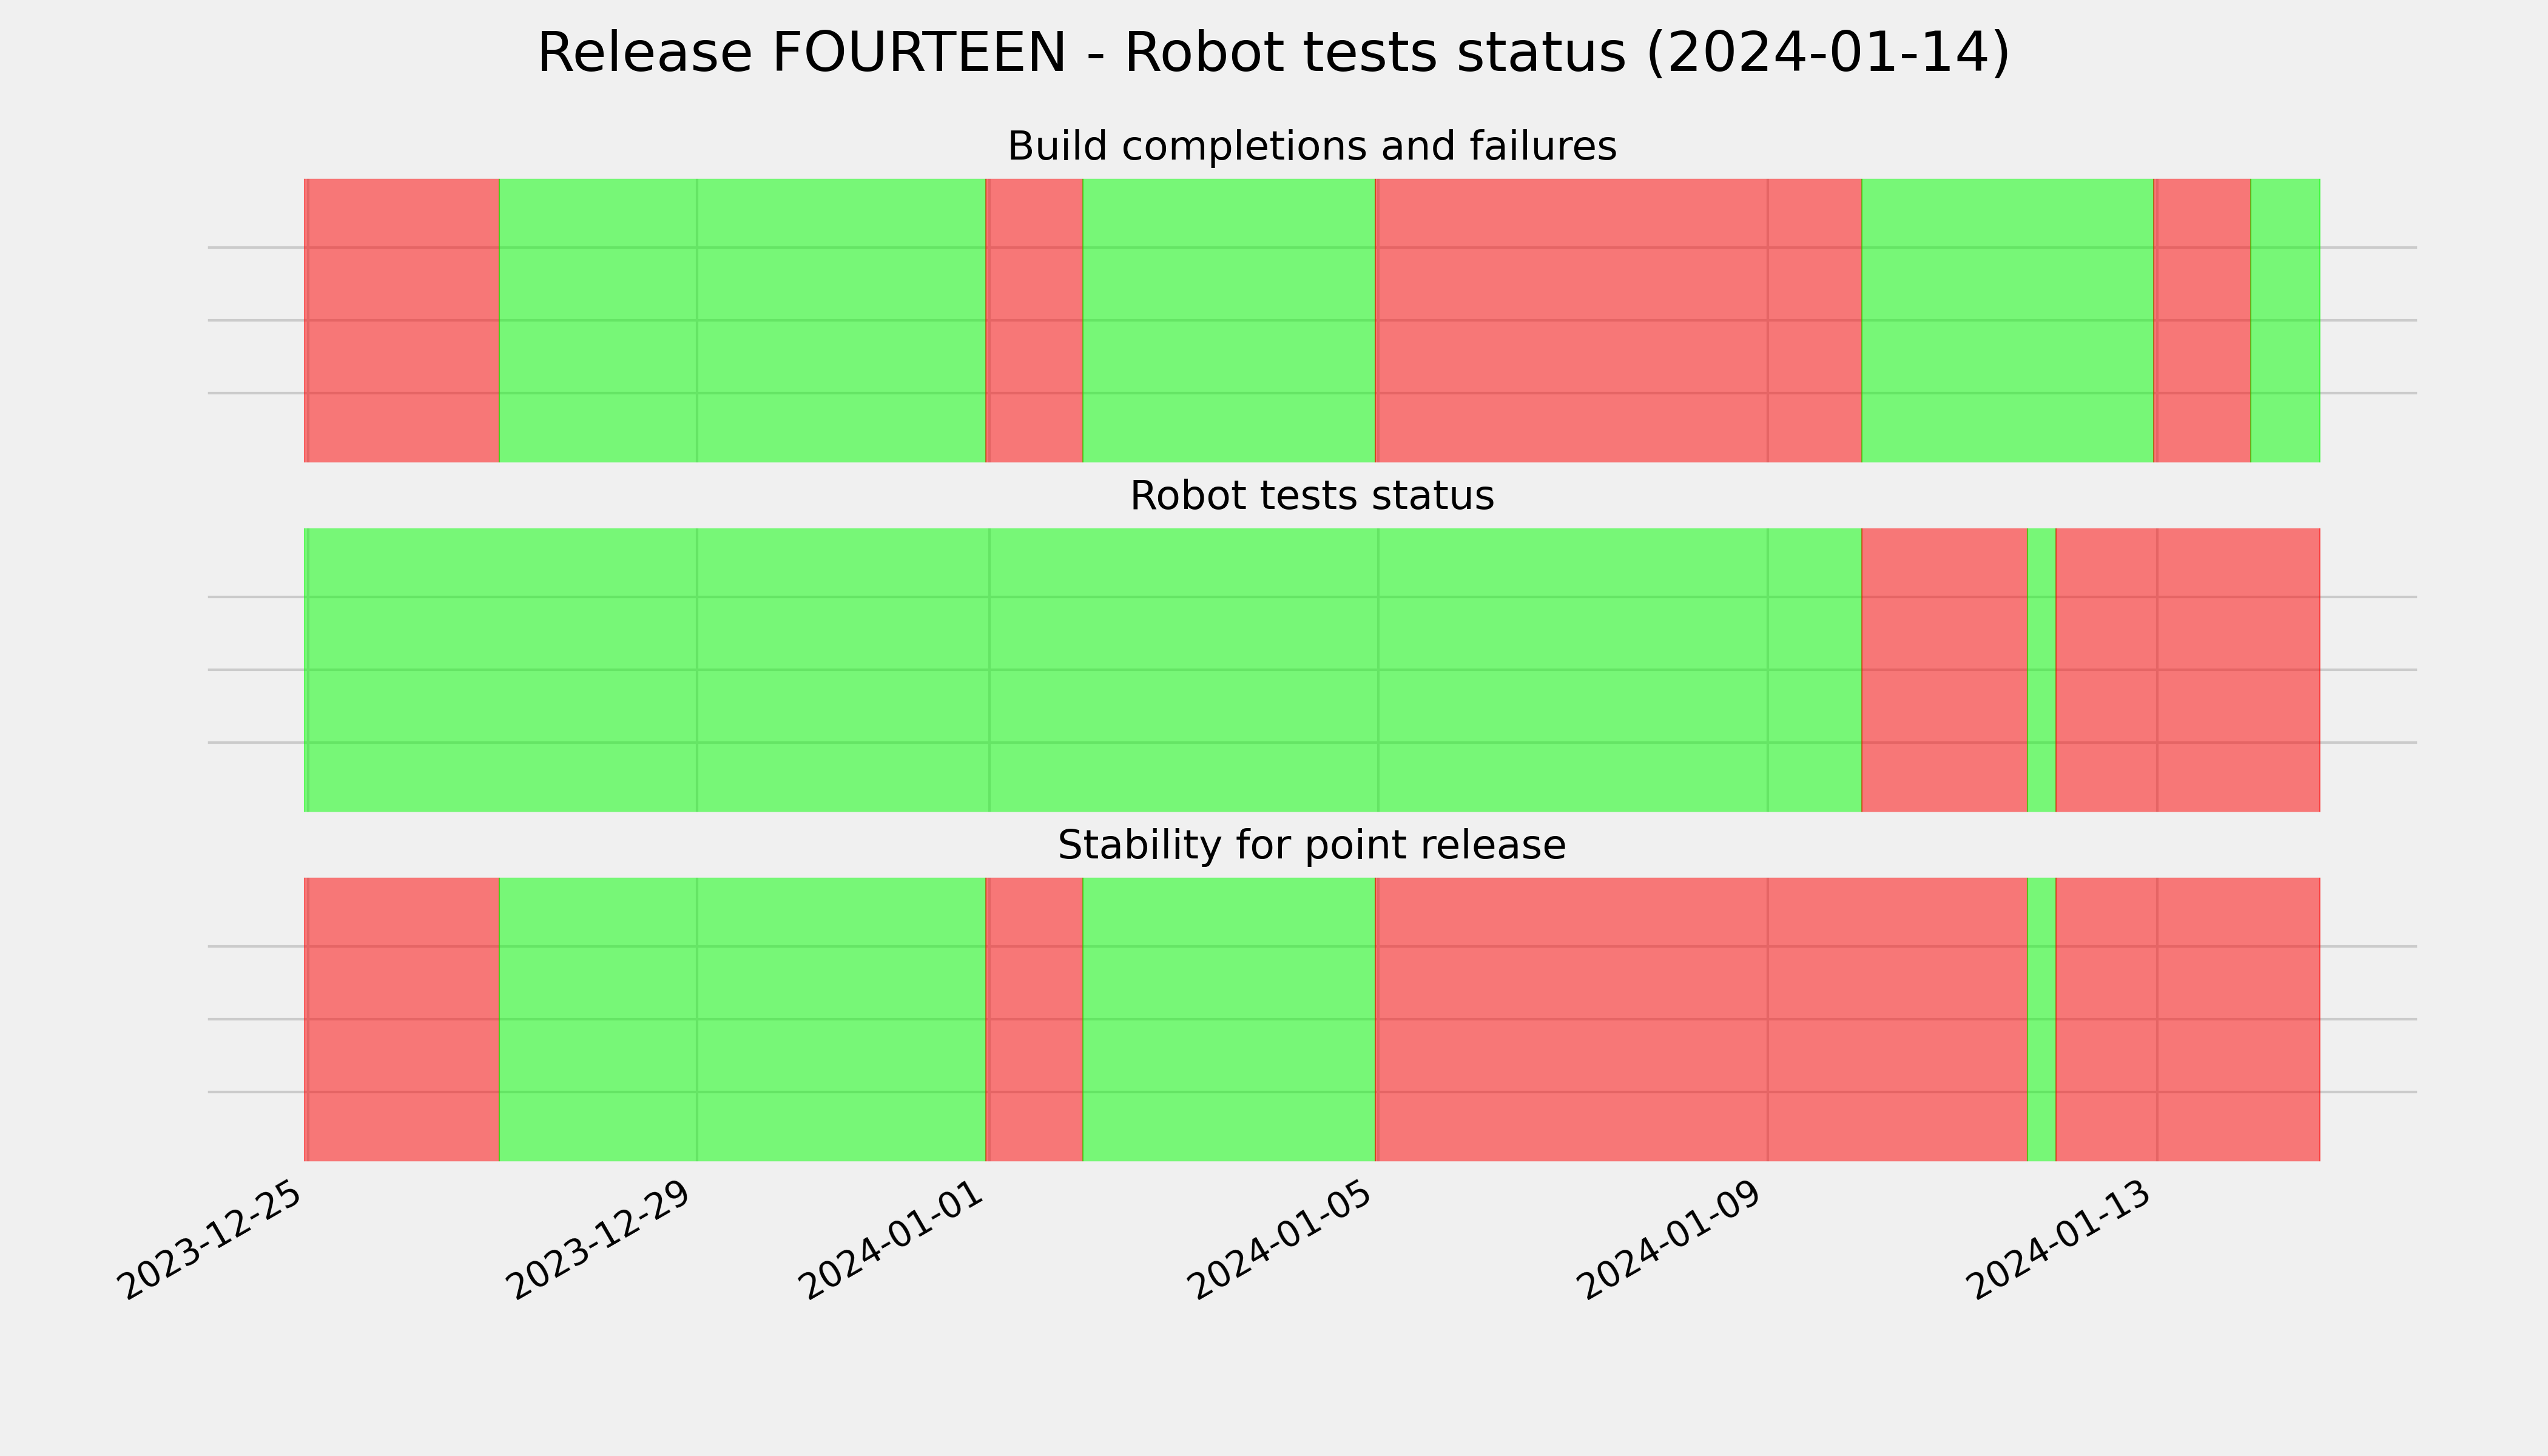The height and width of the screenshot is (1456, 2548).
Task: Select the 'Build completions and failures' subplot title
Action: (x=1311, y=146)
